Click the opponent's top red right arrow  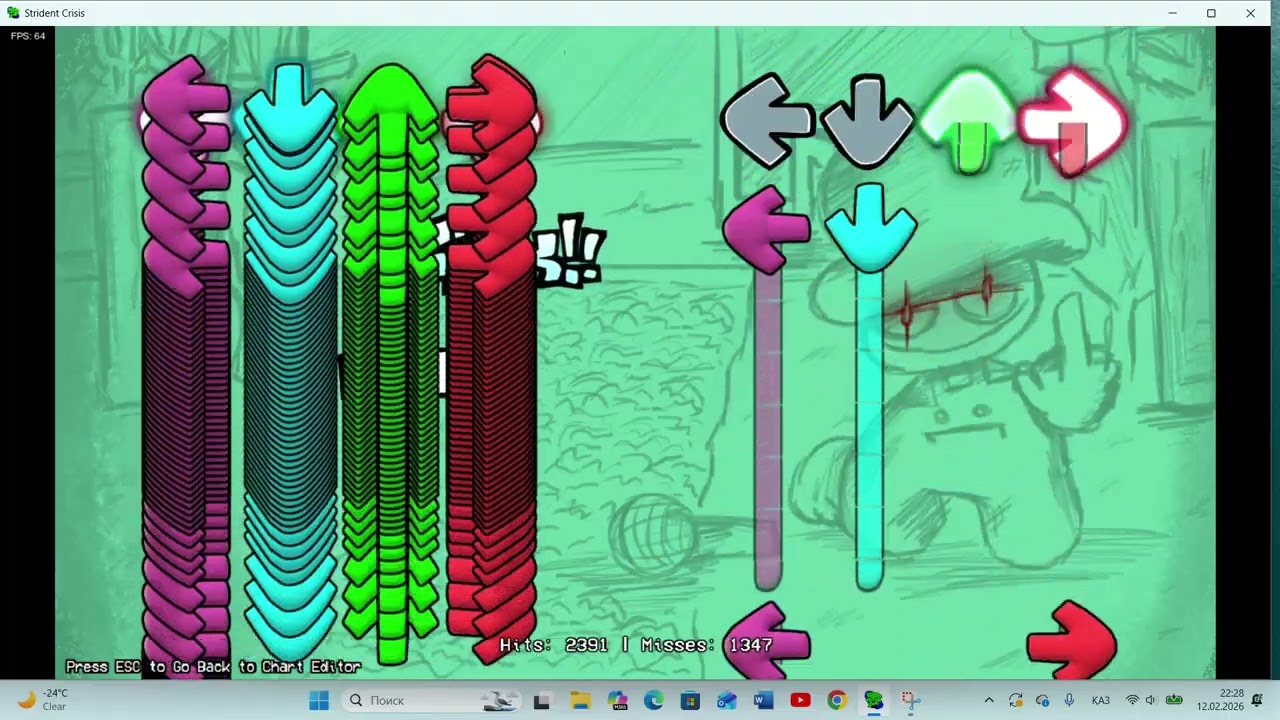[x=492, y=98]
